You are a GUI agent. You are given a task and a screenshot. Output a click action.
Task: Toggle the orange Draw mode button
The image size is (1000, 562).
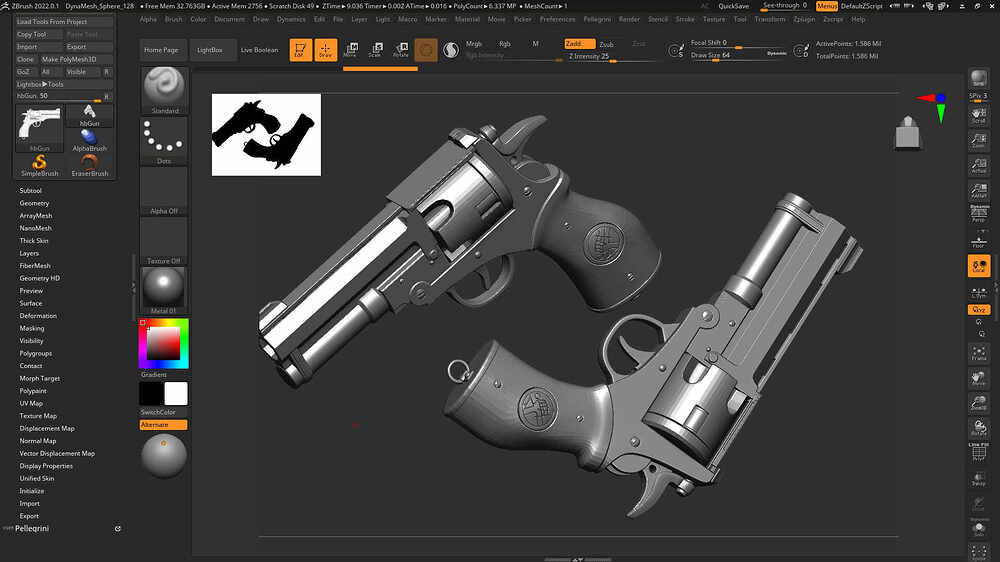(325, 50)
